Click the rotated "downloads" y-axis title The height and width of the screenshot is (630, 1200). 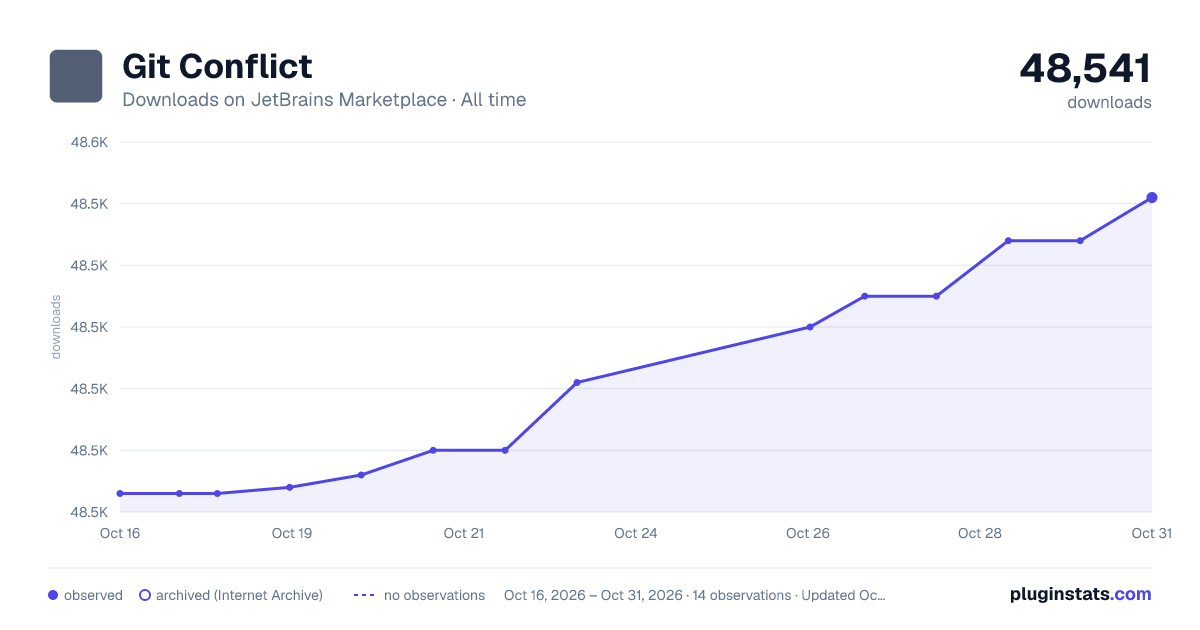56,327
